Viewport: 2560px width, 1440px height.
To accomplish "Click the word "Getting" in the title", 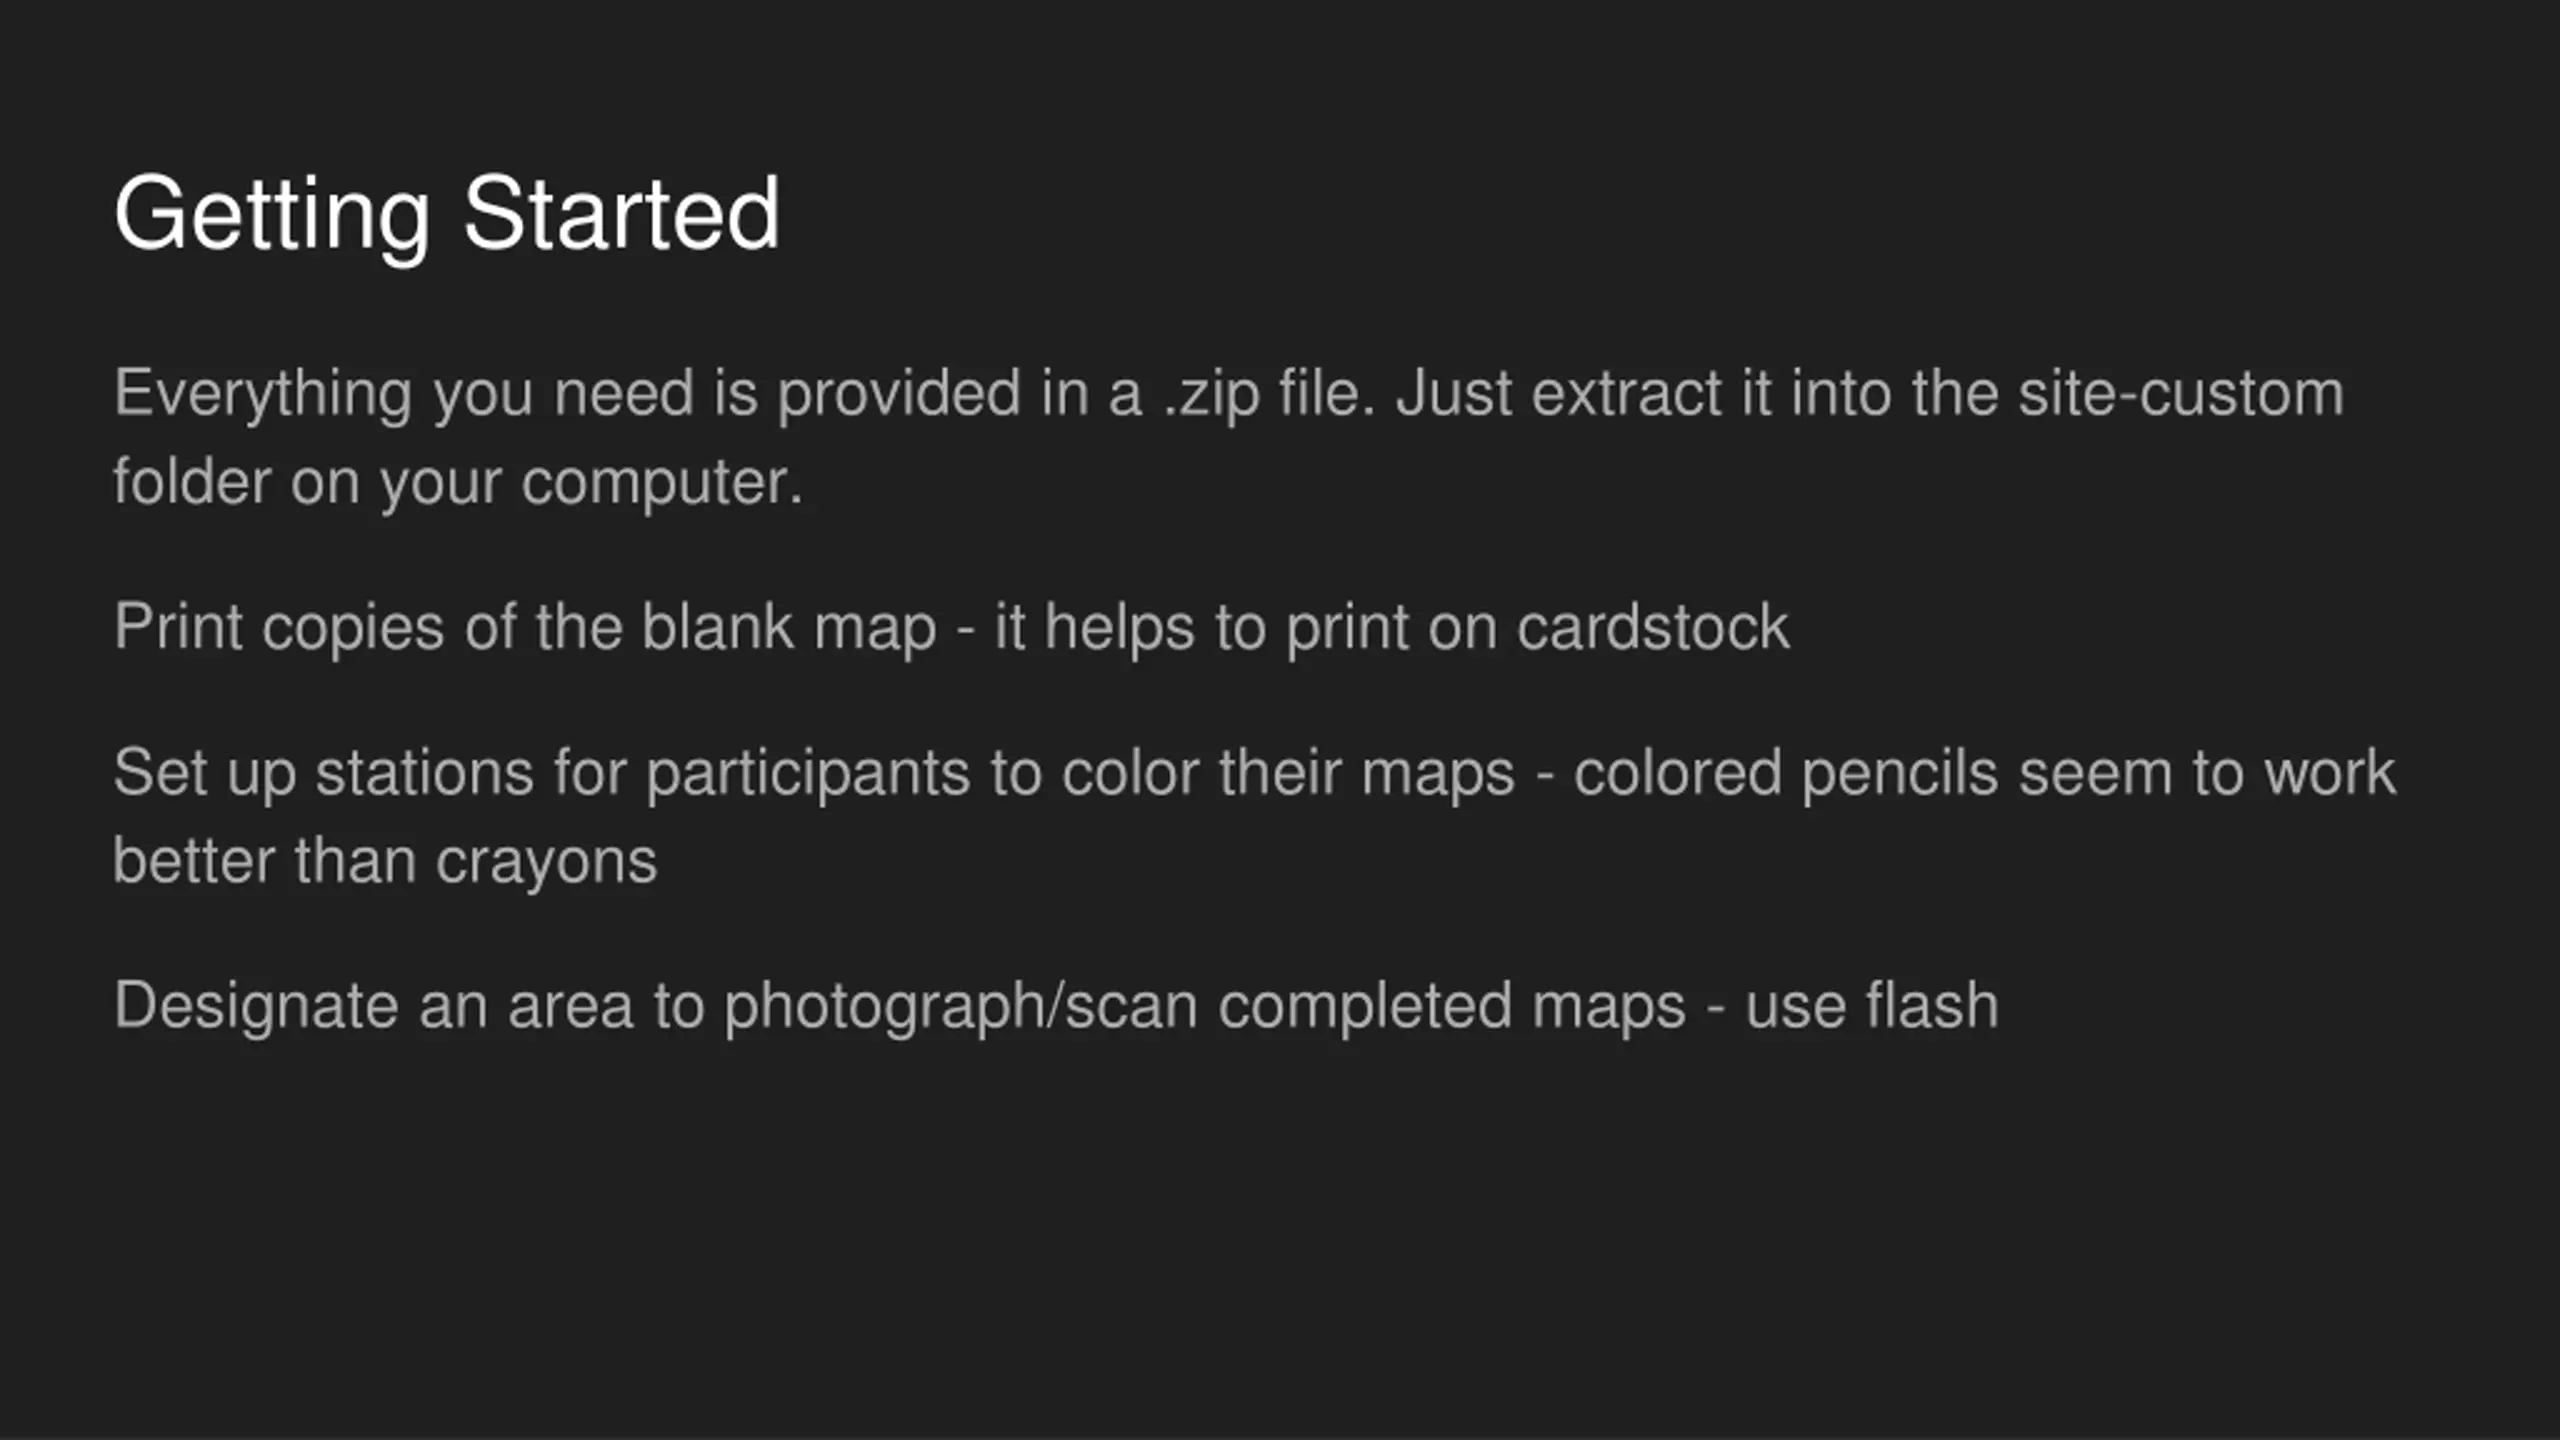I will (272, 217).
